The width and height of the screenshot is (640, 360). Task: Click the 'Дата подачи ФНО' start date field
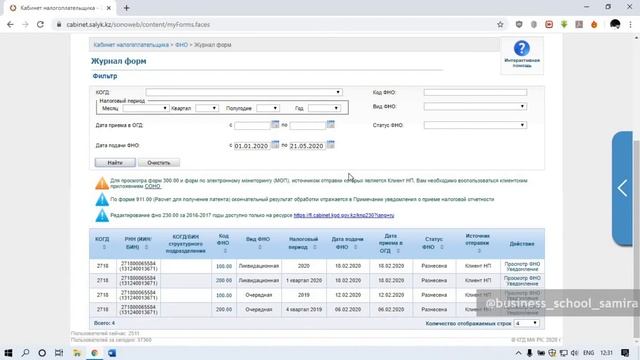click(252, 146)
